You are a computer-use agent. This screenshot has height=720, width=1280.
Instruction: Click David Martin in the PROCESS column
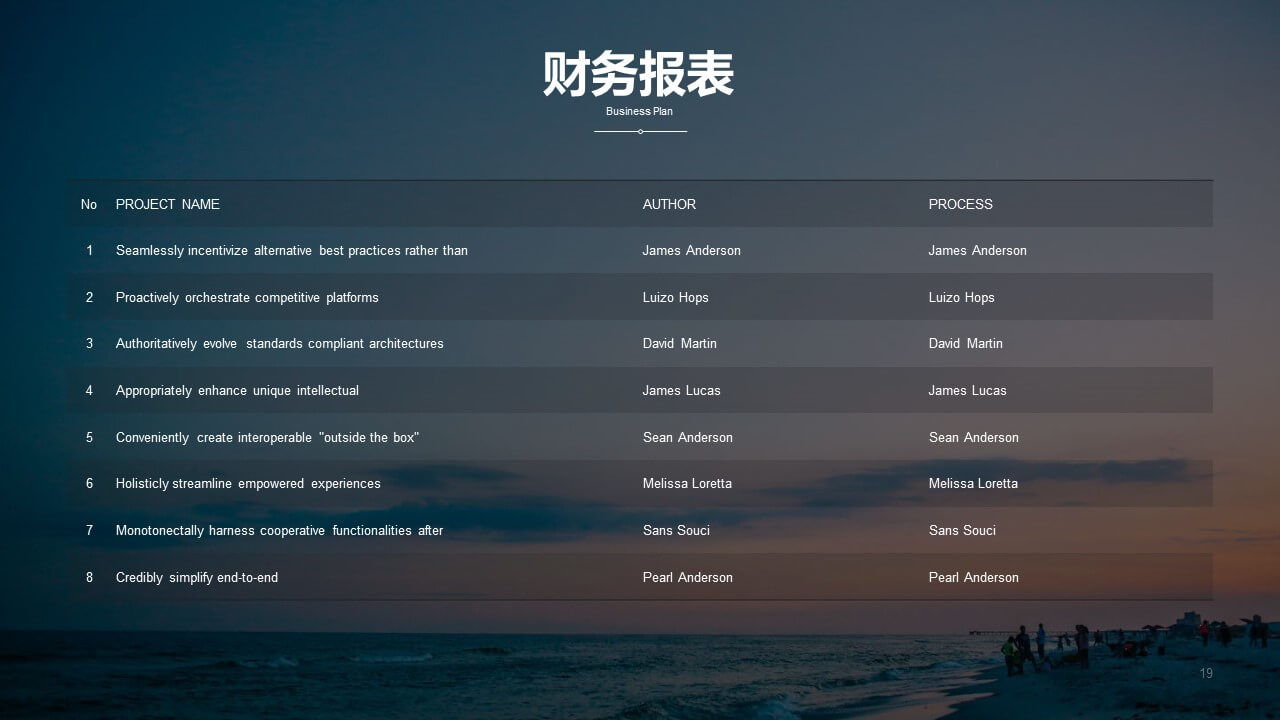coord(966,344)
